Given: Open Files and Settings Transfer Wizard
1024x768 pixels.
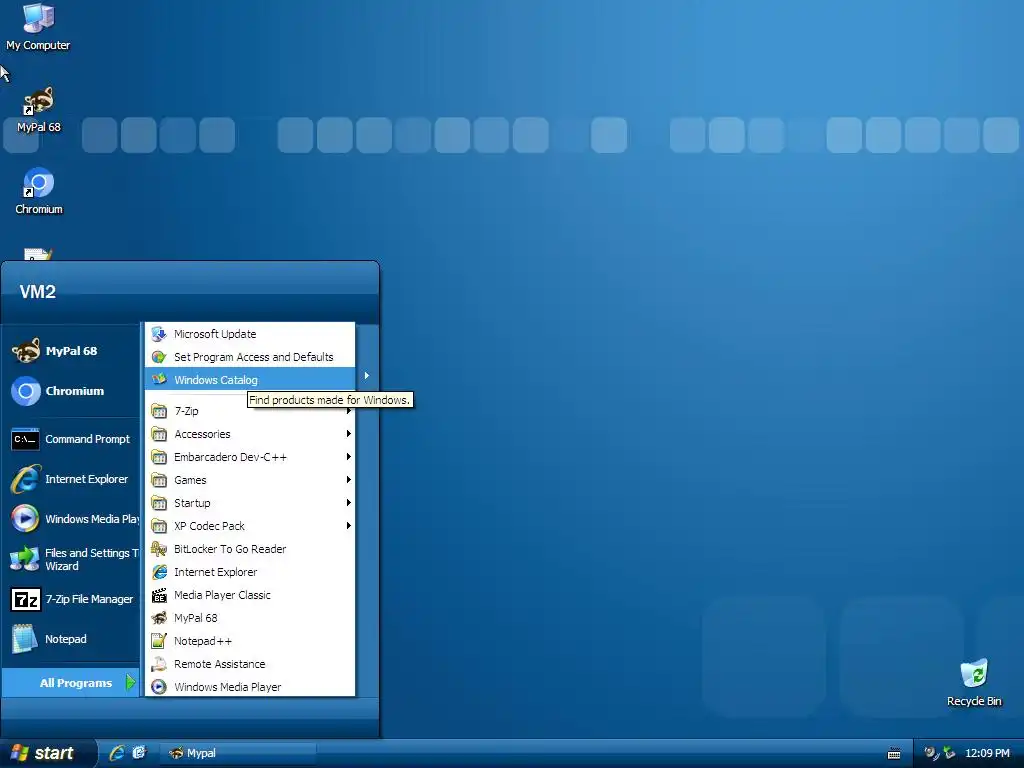Looking at the screenshot, I should pos(72,560).
